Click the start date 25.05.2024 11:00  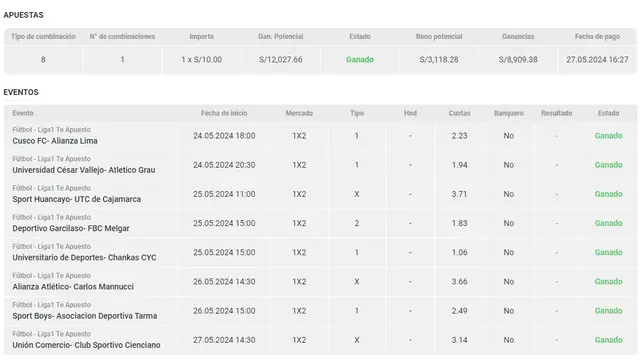pyautogui.click(x=224, y=194)
